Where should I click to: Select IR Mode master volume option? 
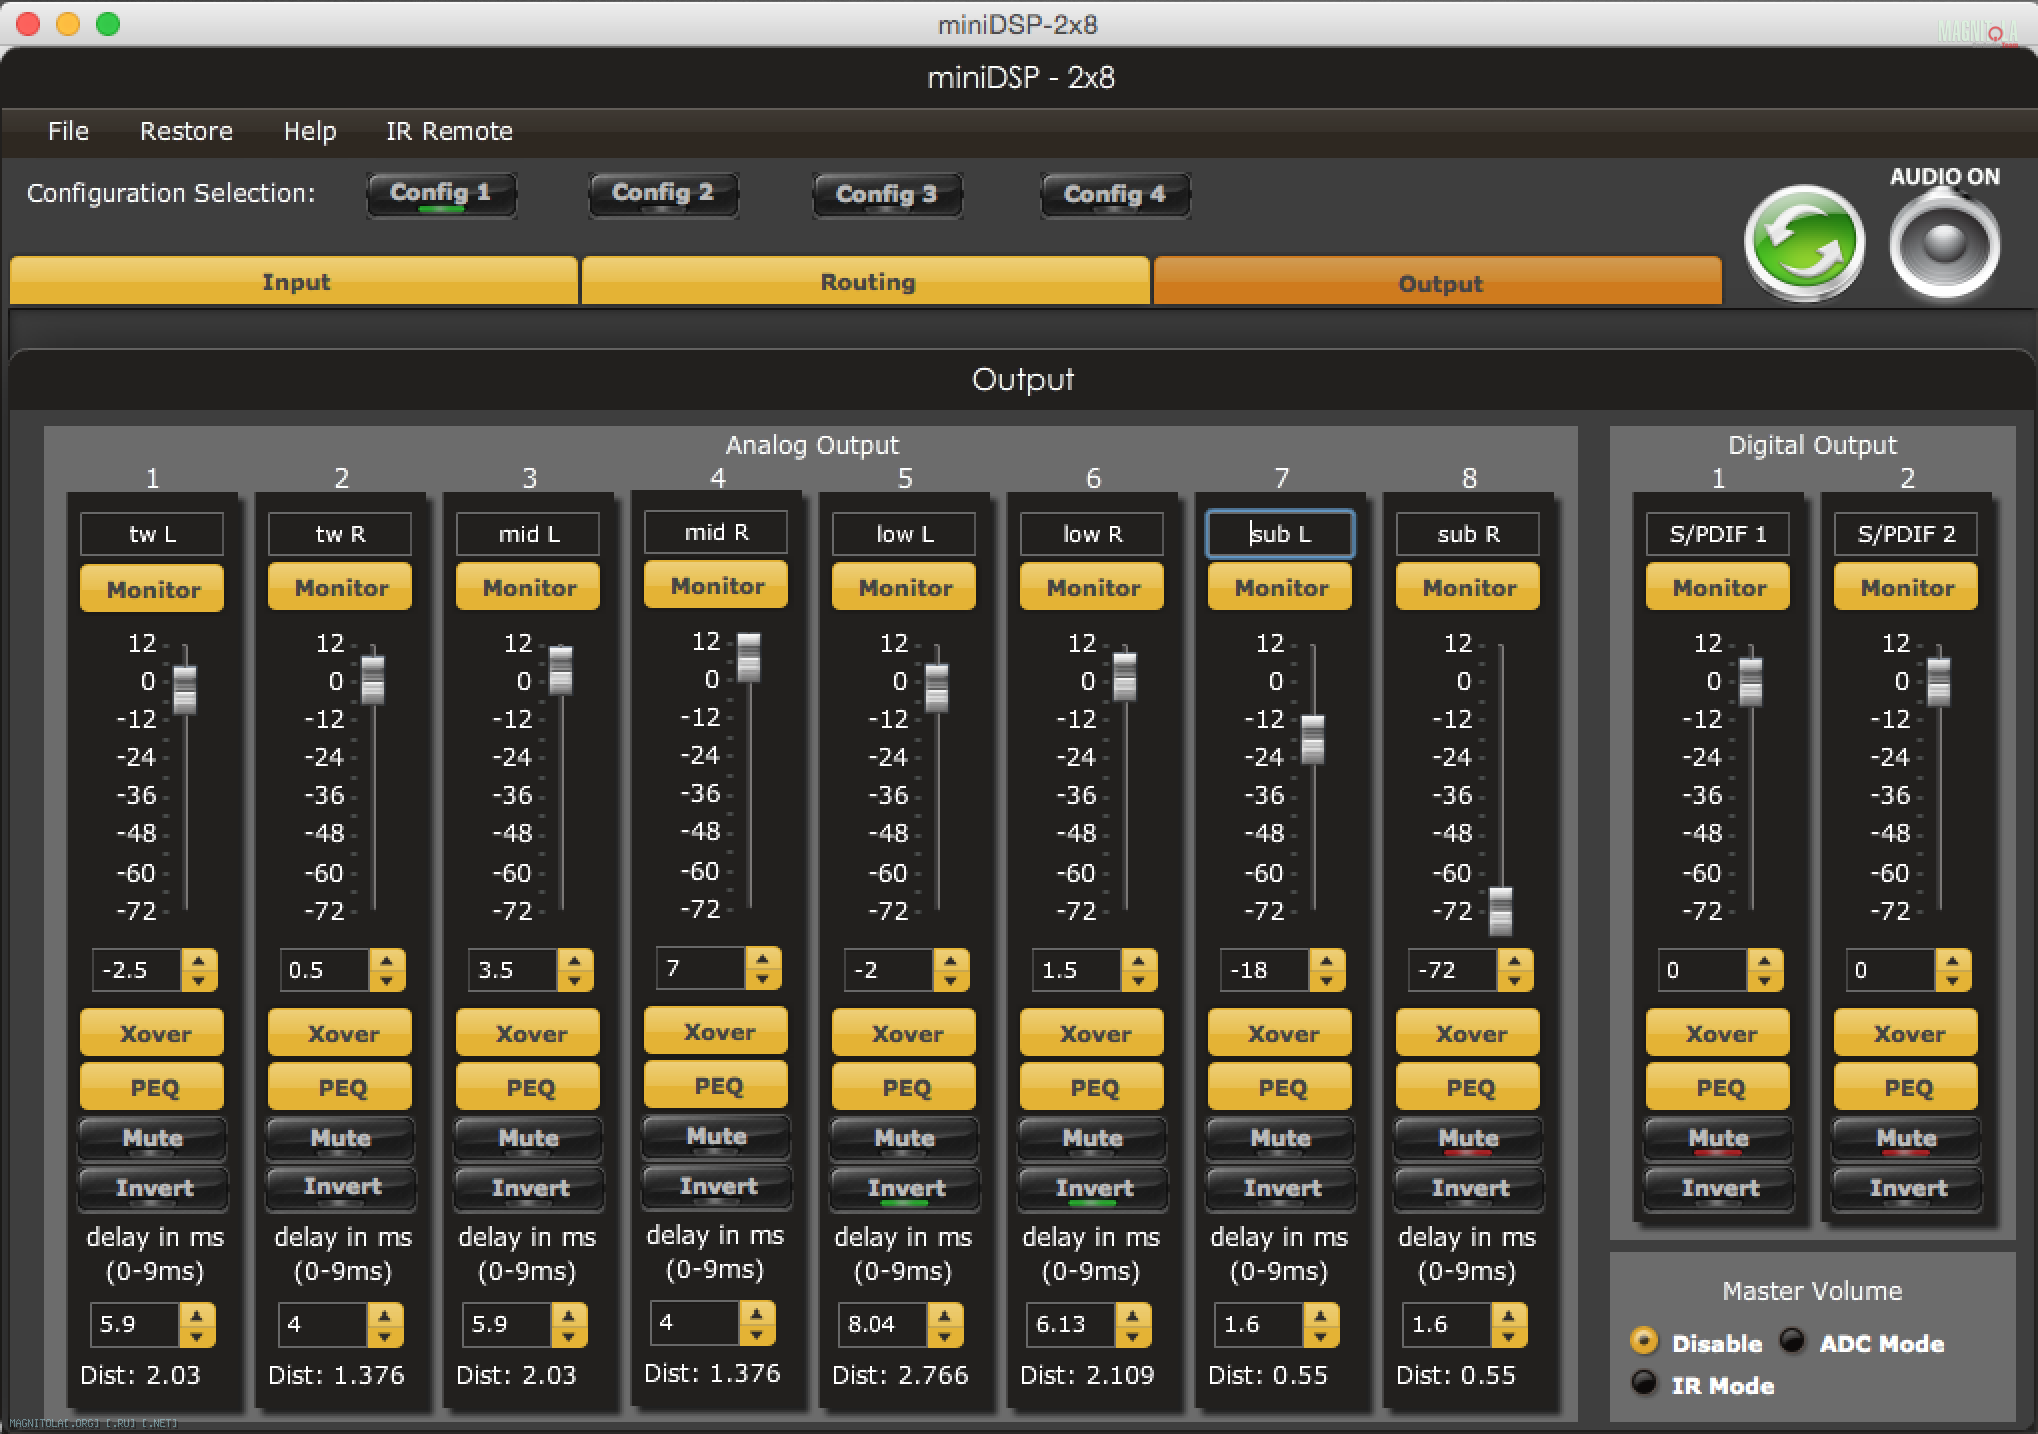[x=1644, y=1383]
